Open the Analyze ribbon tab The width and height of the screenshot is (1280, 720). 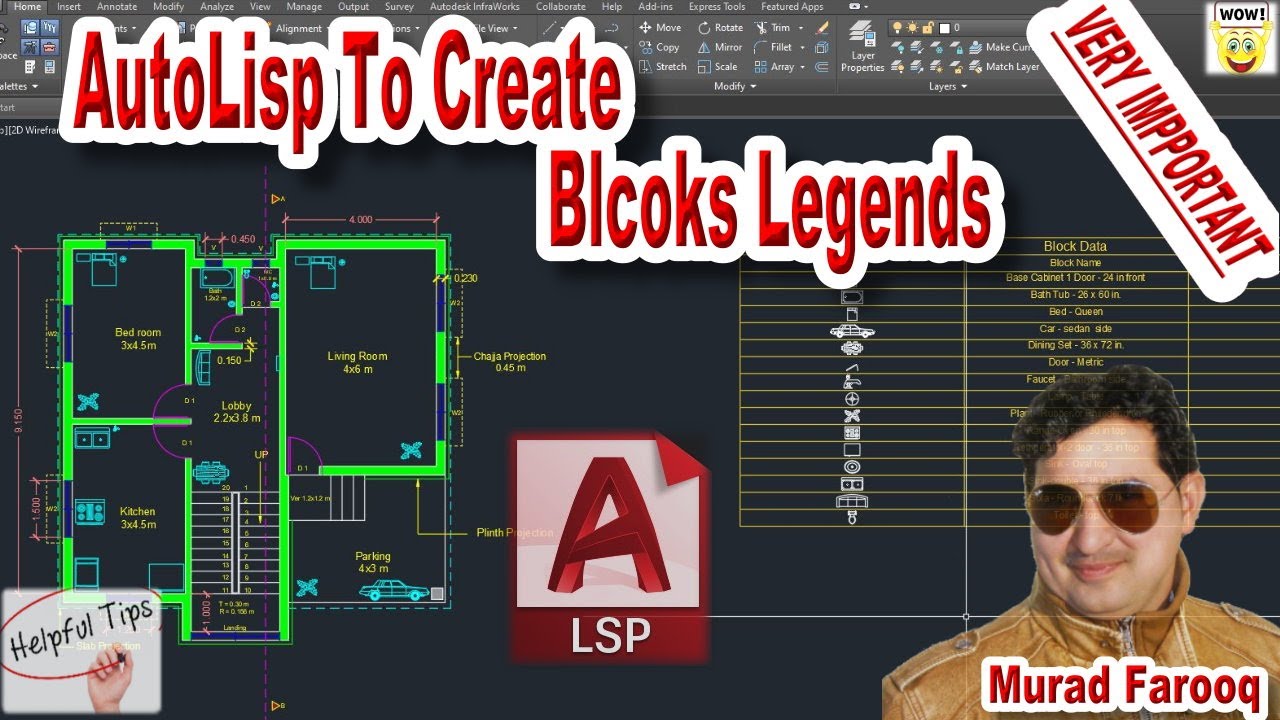(x=217, y=7)
